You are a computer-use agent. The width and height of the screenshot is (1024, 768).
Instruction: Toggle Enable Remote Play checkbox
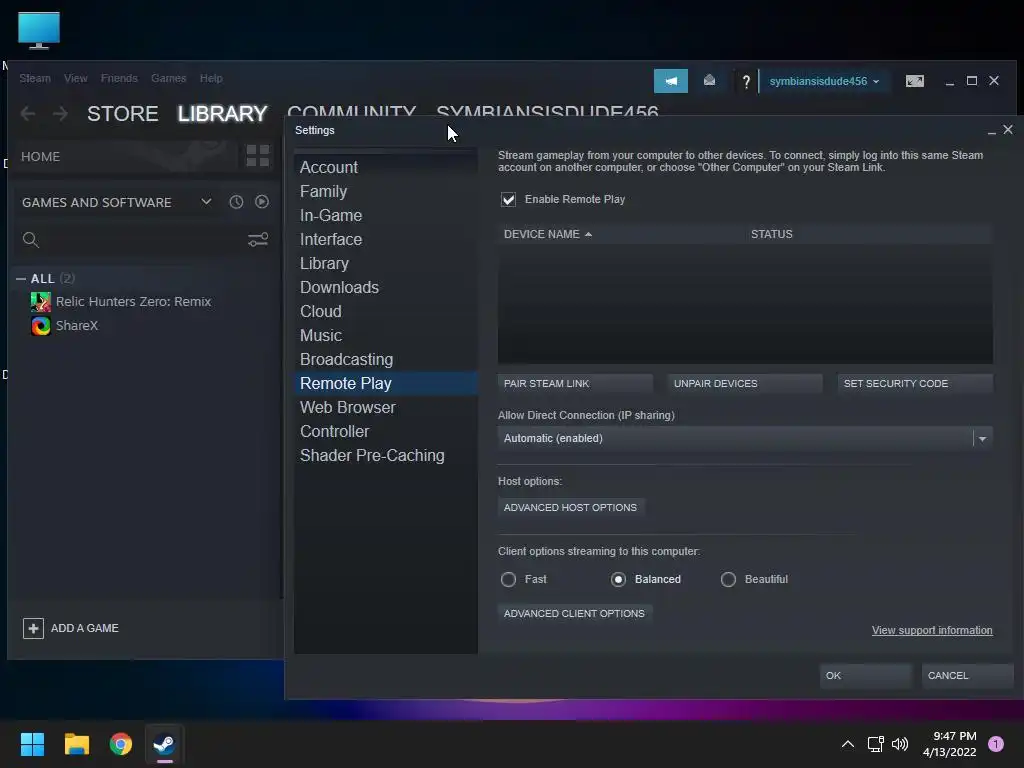tap(508, 199)
